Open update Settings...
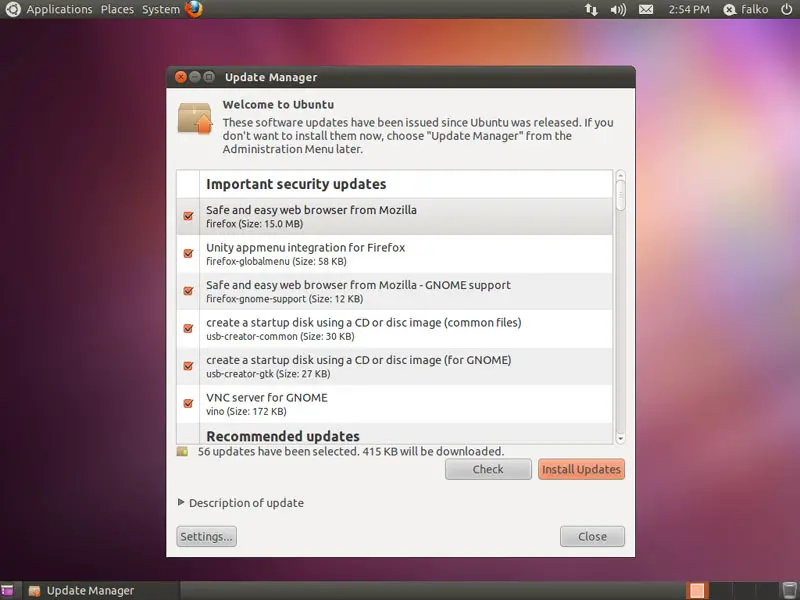The width and height of the screenshot is (800, 600). point(207,536)
